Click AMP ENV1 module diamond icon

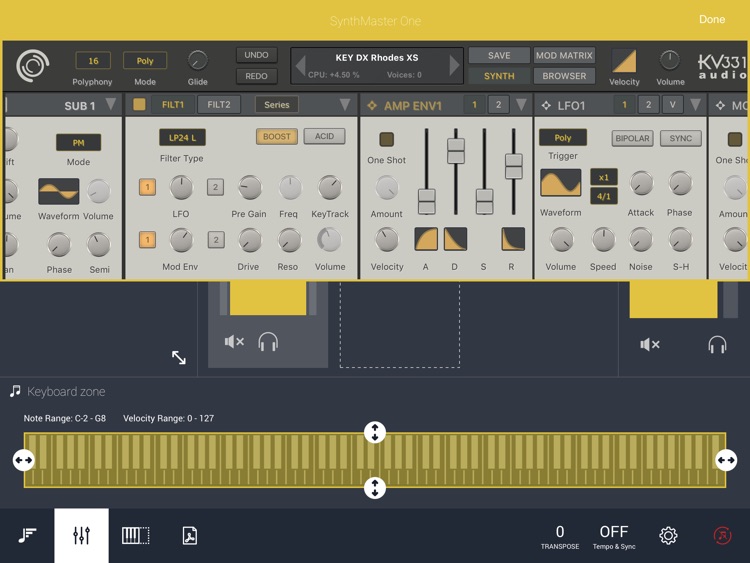[372, 106]
